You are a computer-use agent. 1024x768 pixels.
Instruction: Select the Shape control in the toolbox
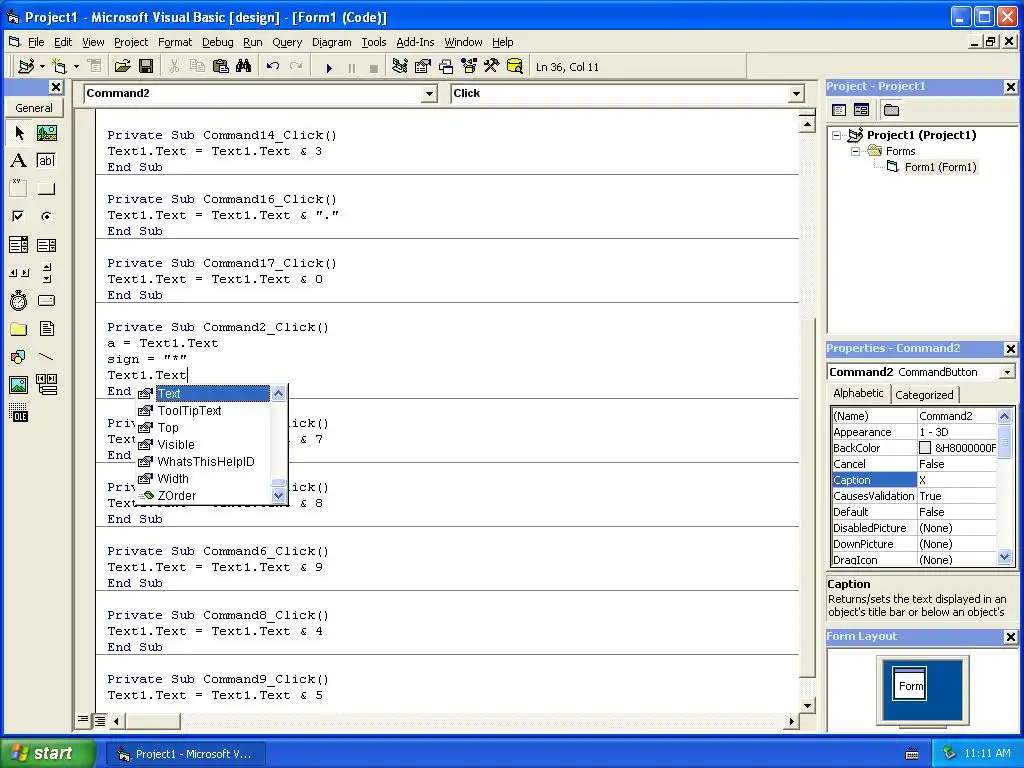[19, 357]
